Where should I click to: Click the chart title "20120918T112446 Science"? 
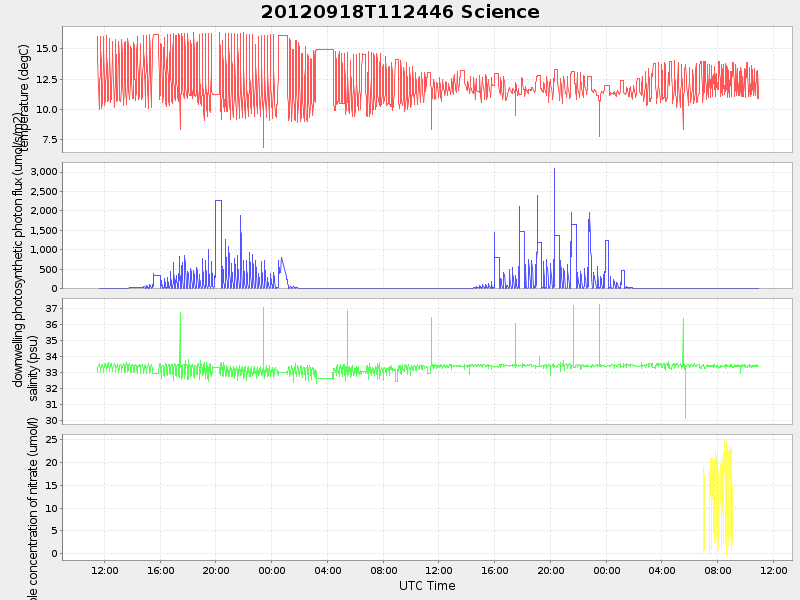(400, 12)
